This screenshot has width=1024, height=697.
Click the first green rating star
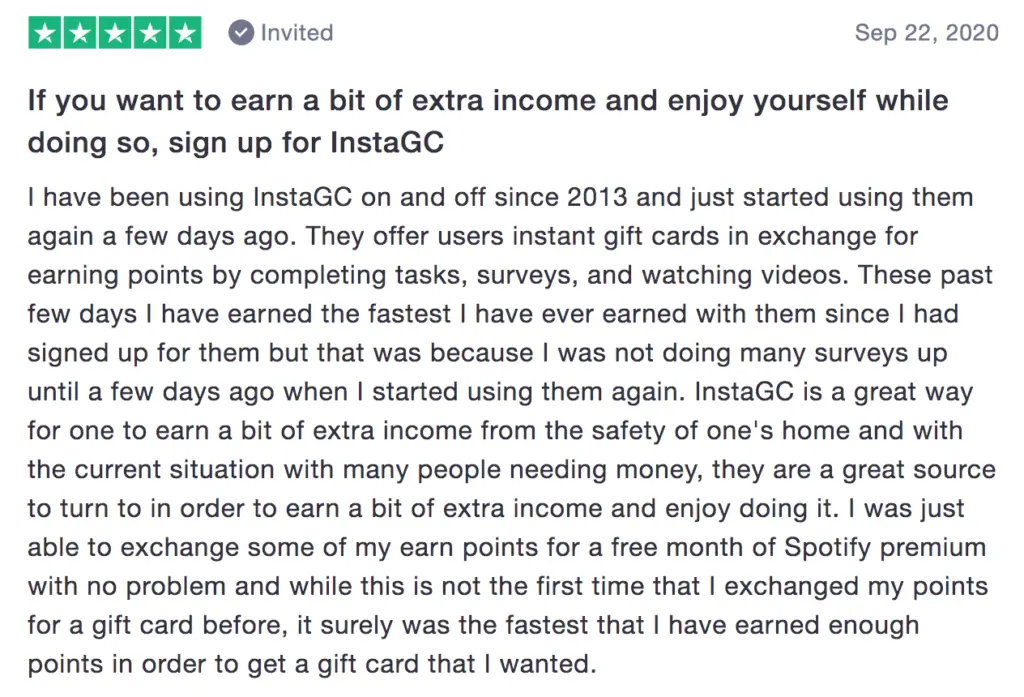[x=45, y=33]
